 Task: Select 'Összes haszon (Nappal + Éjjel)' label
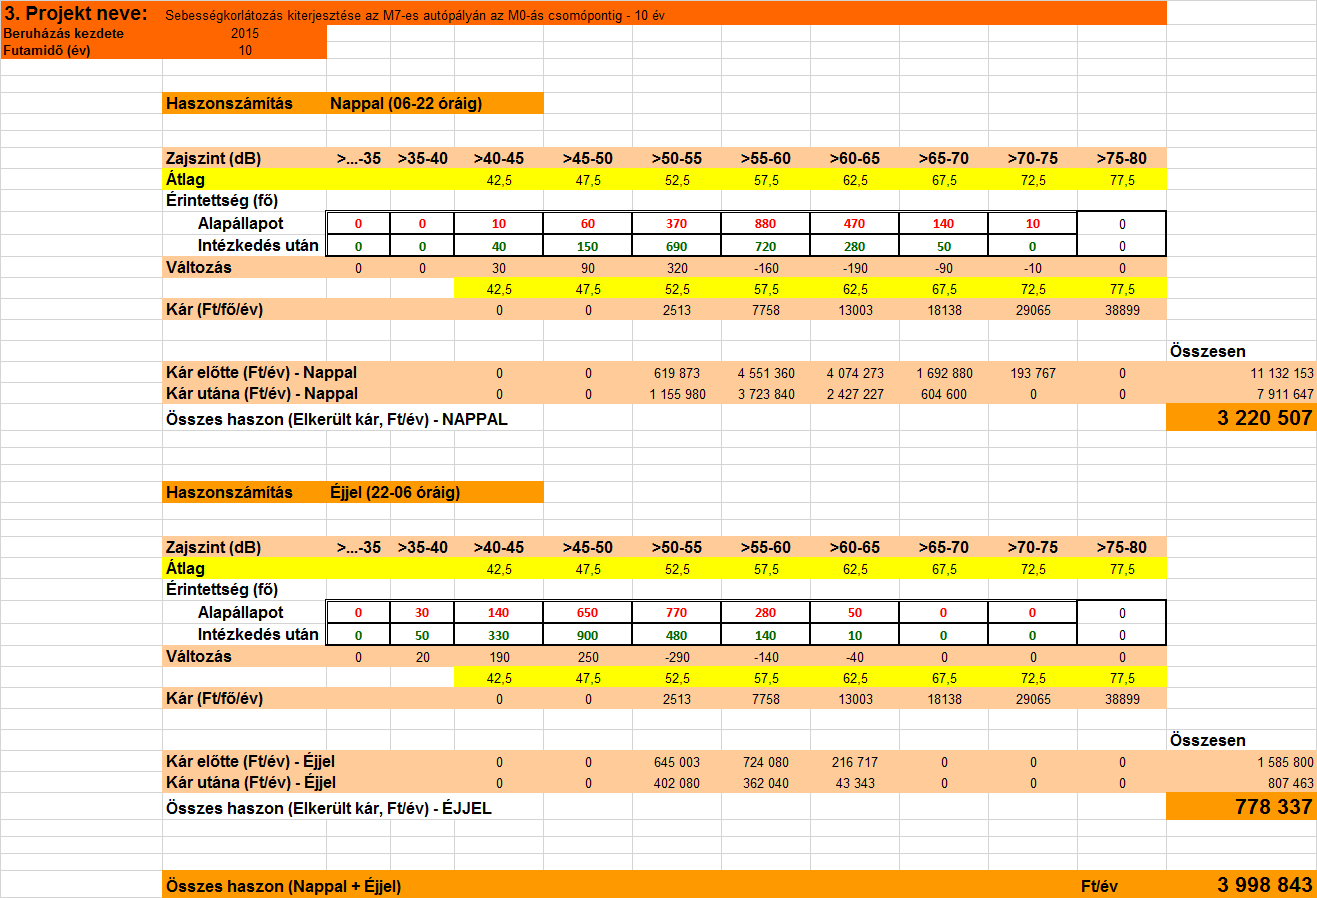284,886
